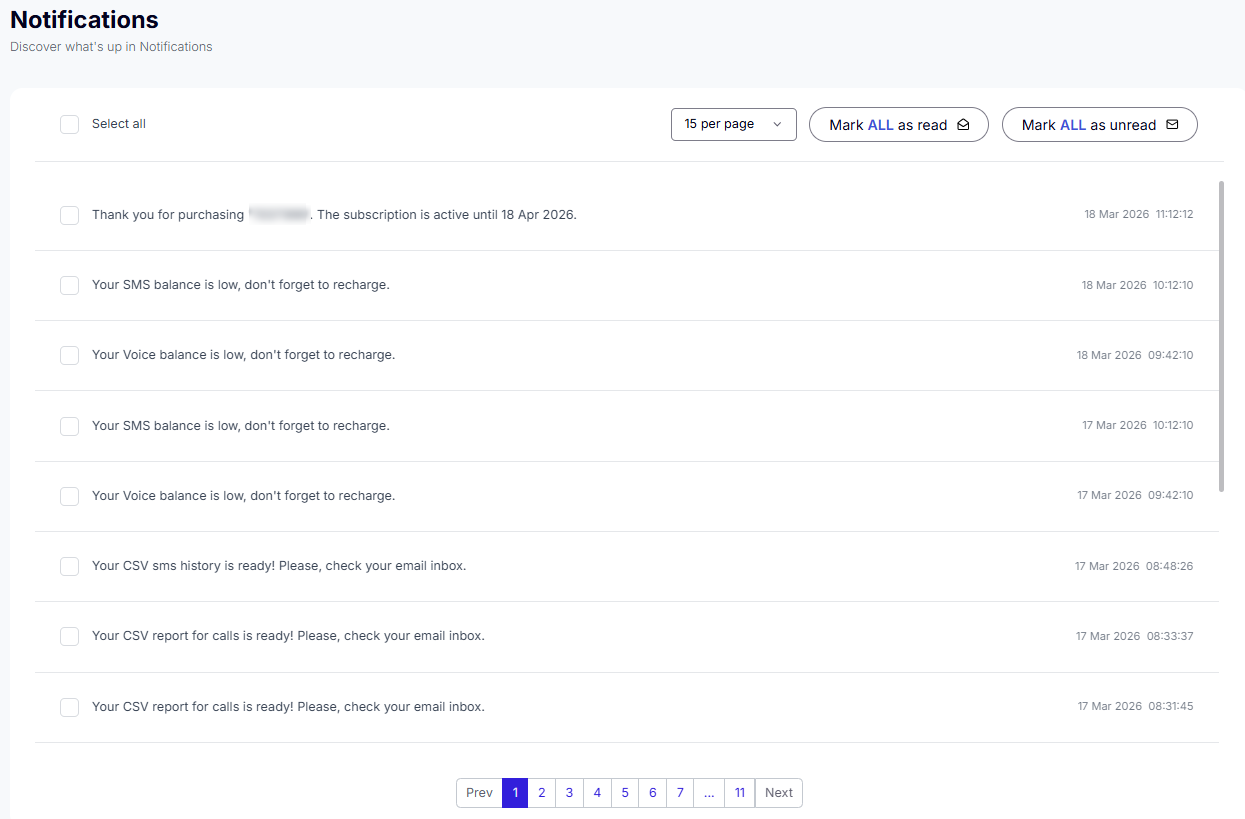Select page 7 in pagination bar
The image size is (1245, 819).
click(x=680, y=793)
